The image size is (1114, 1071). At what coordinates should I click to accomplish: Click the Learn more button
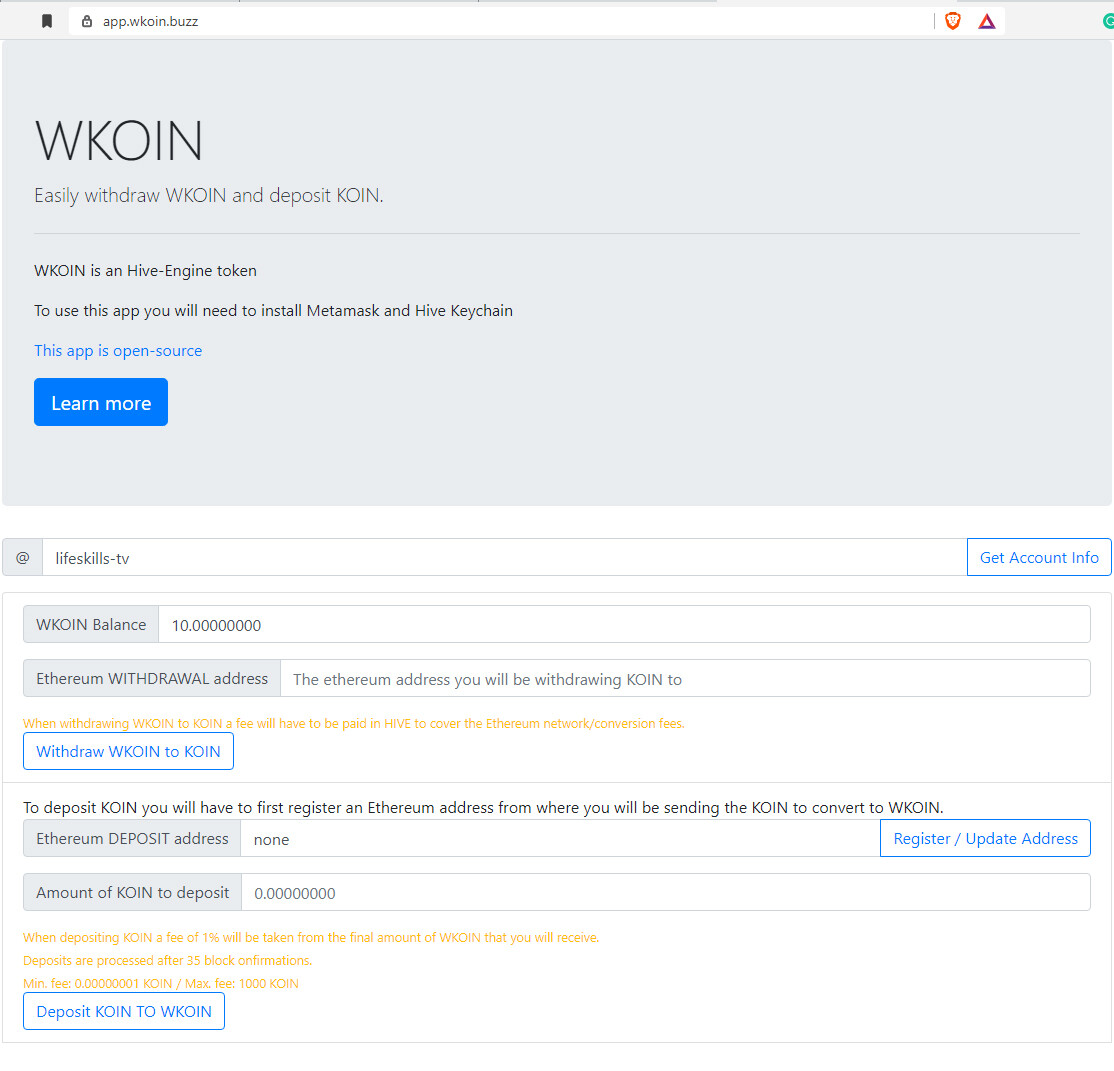101,402
